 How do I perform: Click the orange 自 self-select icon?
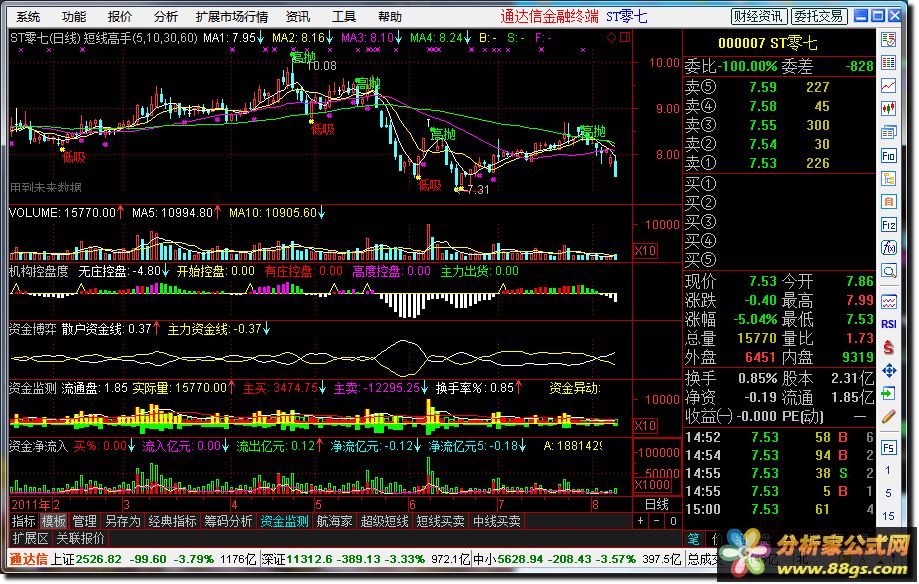[889, 202]
